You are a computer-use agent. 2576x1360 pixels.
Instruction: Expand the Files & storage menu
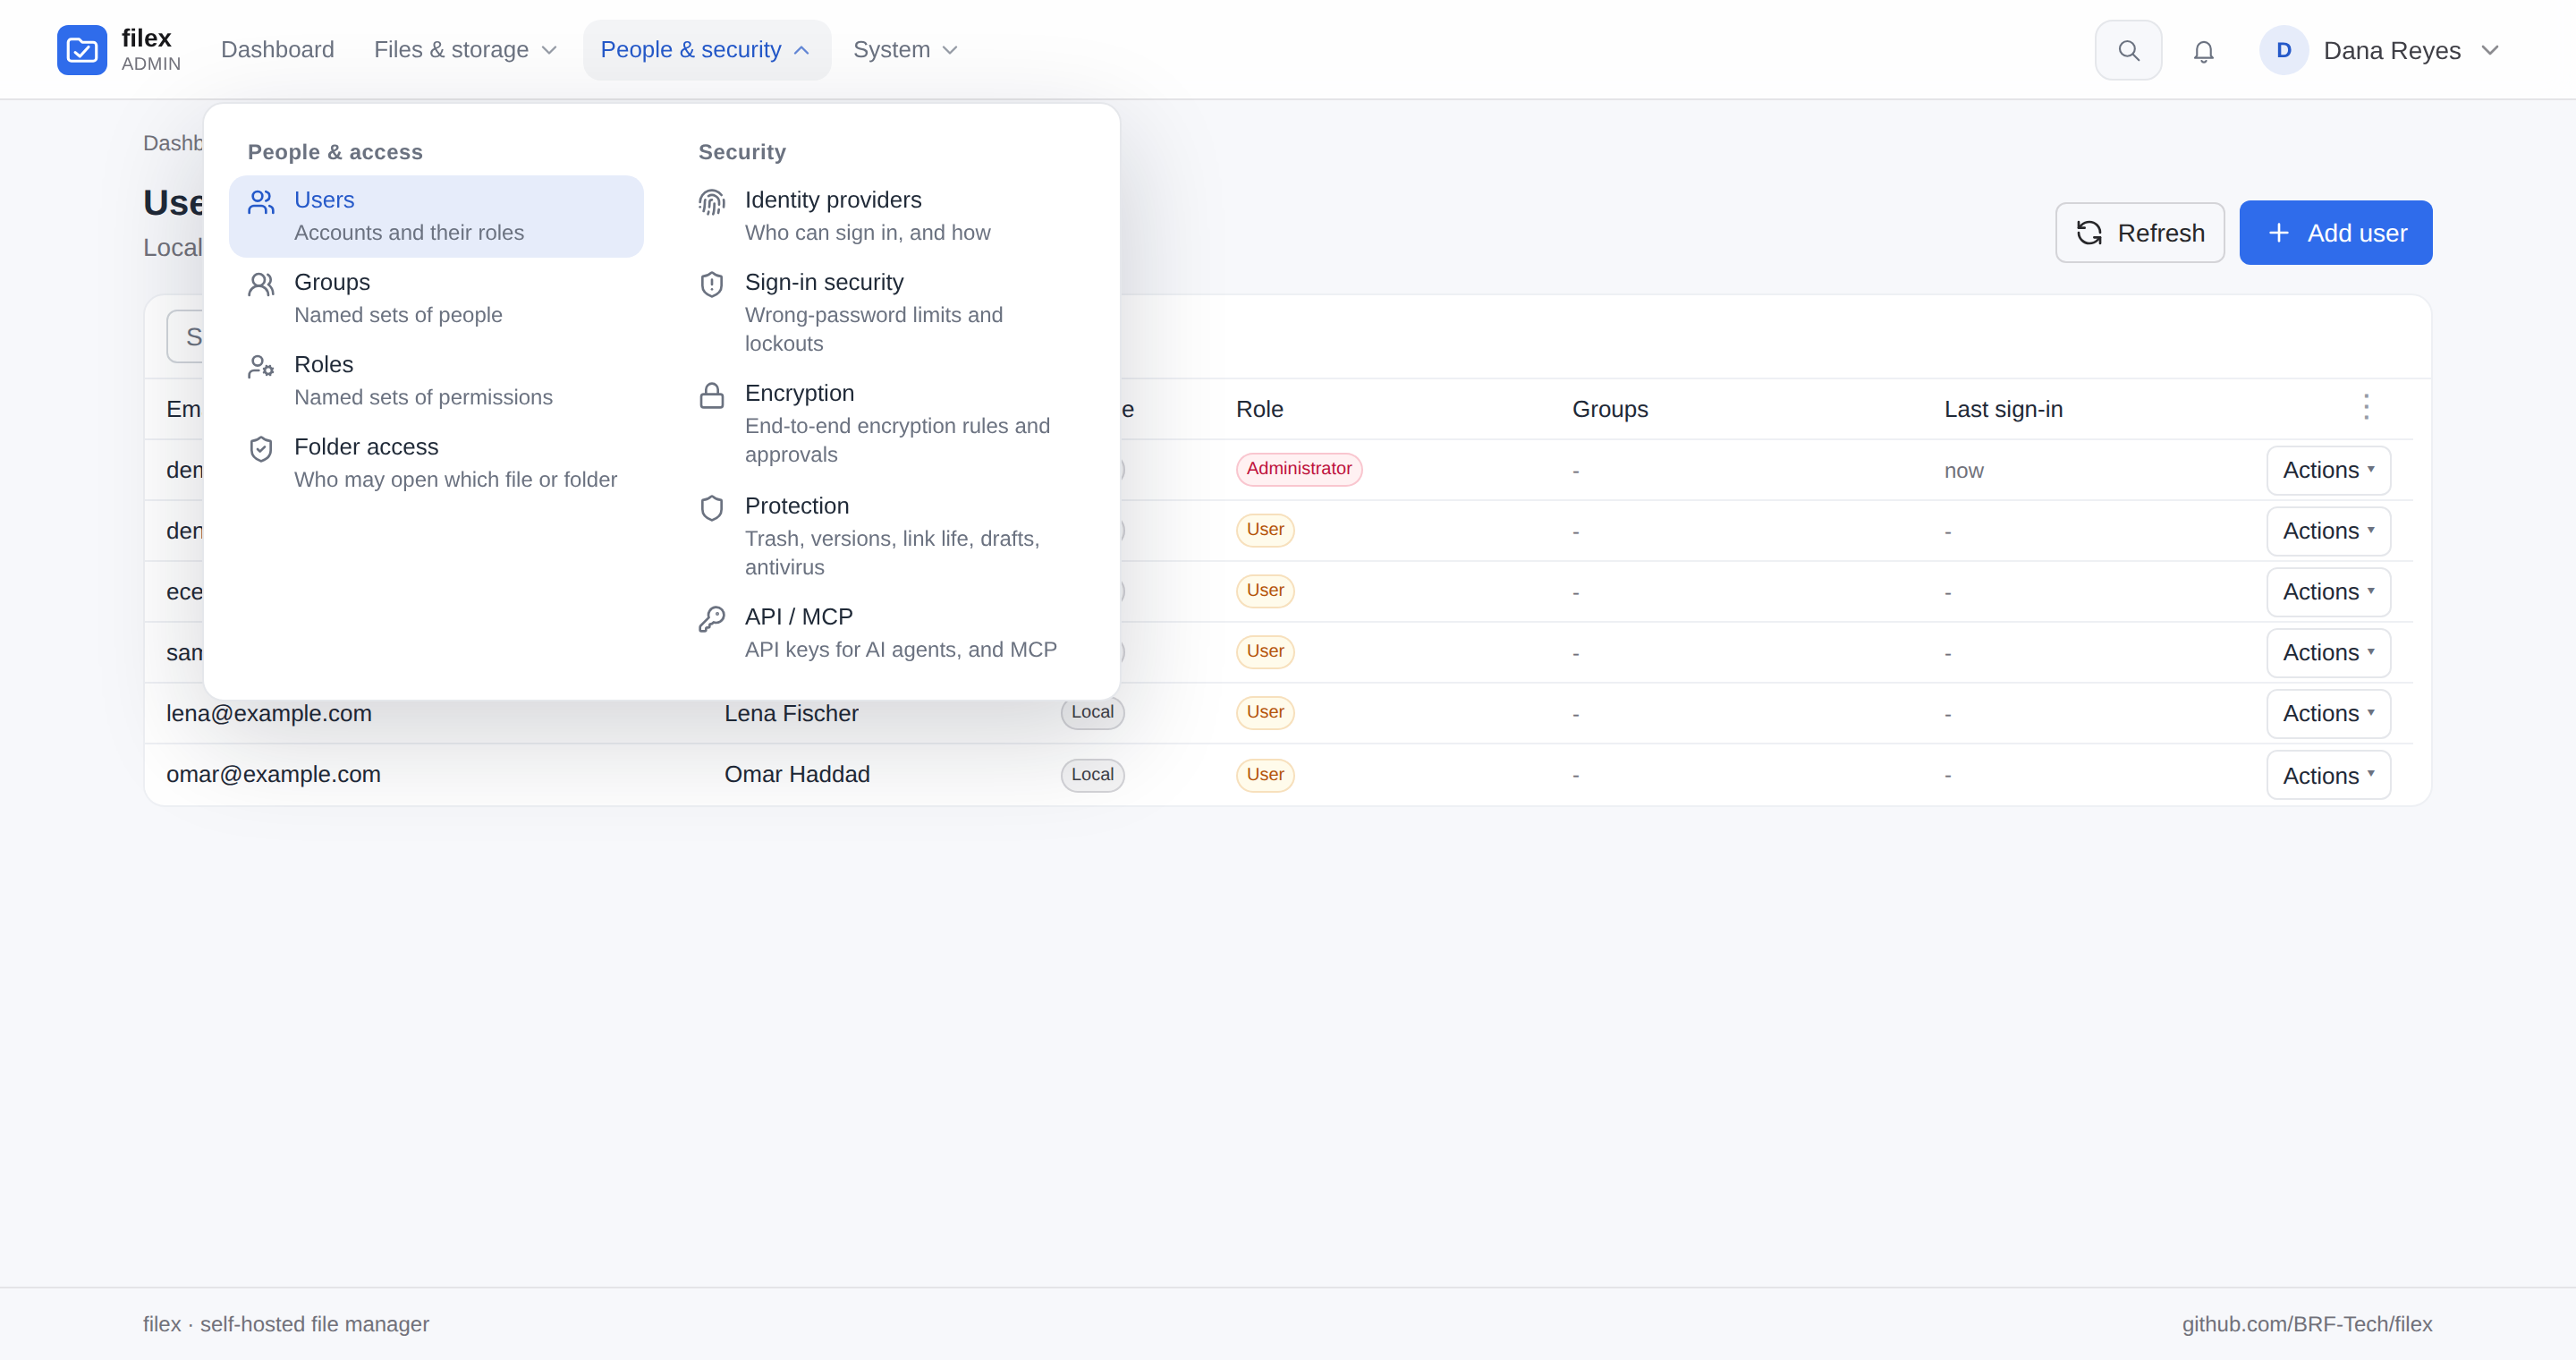click(x=465, y=50)
